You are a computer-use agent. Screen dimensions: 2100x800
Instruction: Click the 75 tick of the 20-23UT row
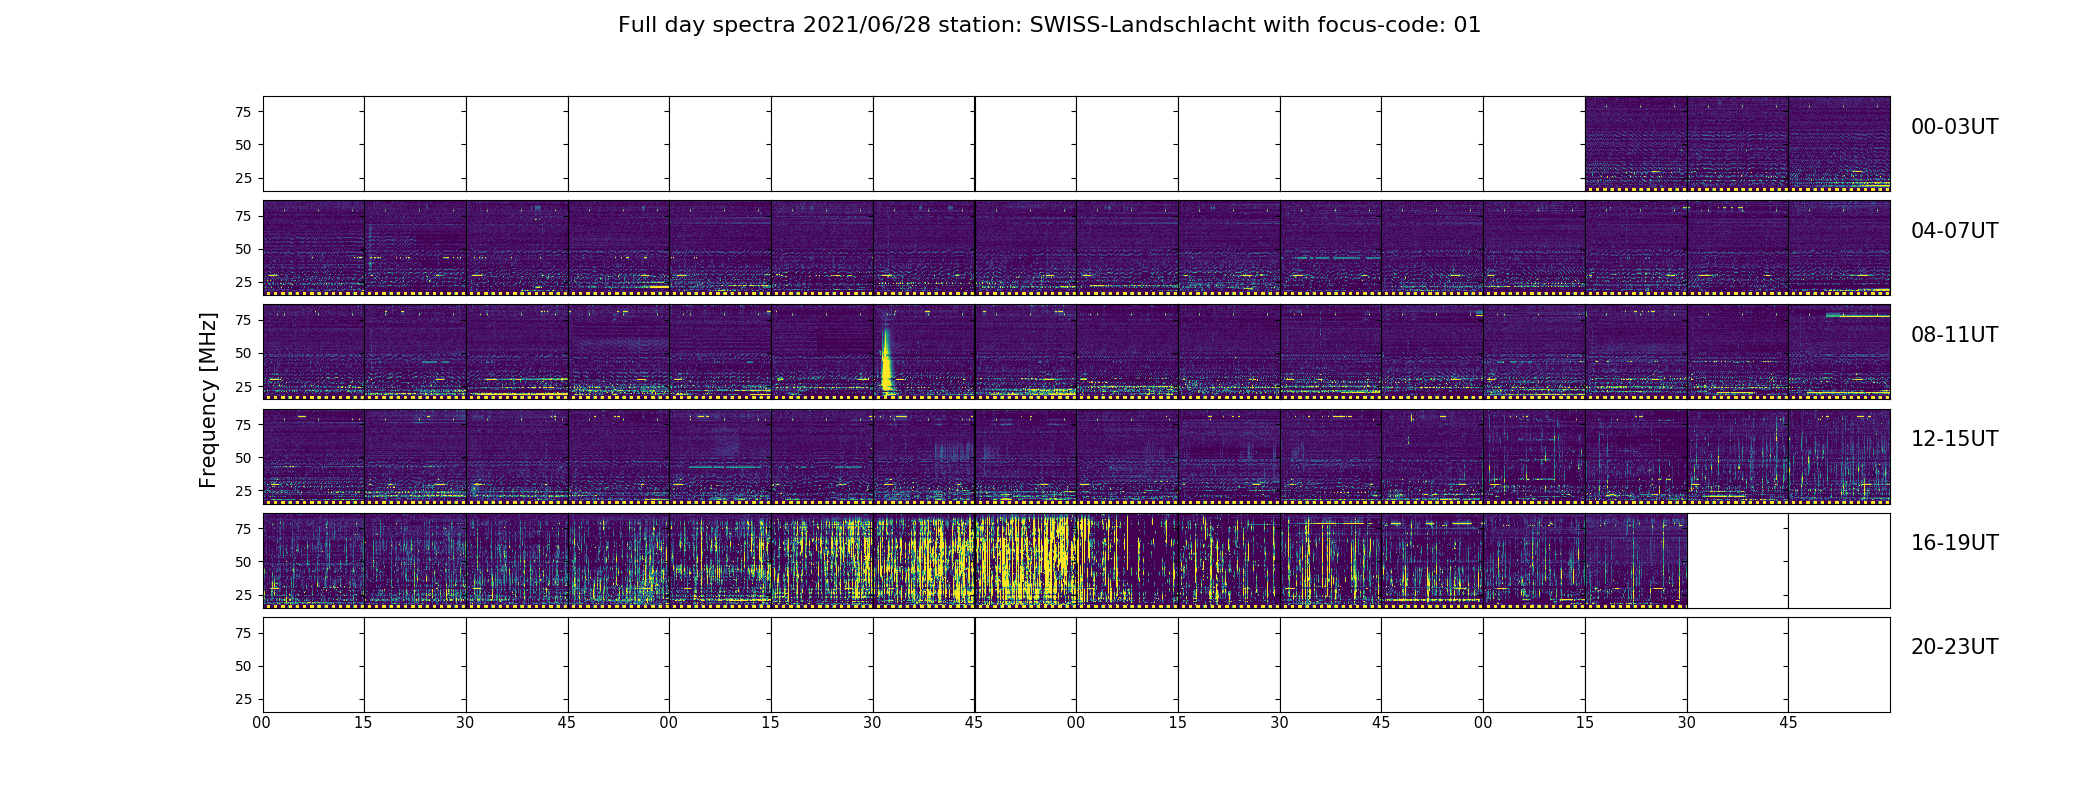click(x=243, y=633)
